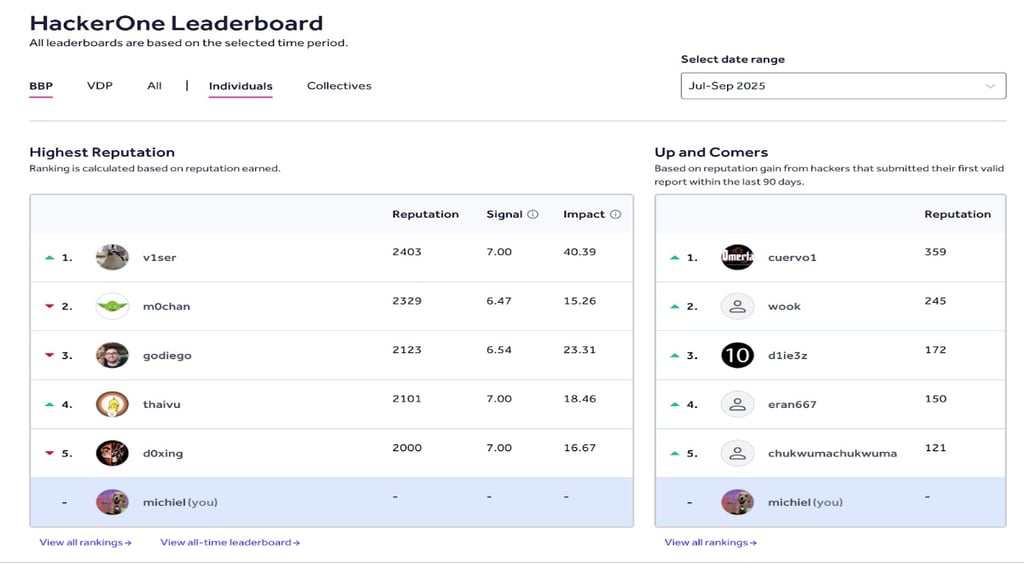Viewport: 1024px width, 563px height.
Task: Click d0xing's avatar image
Action: [x=112, y=453]
